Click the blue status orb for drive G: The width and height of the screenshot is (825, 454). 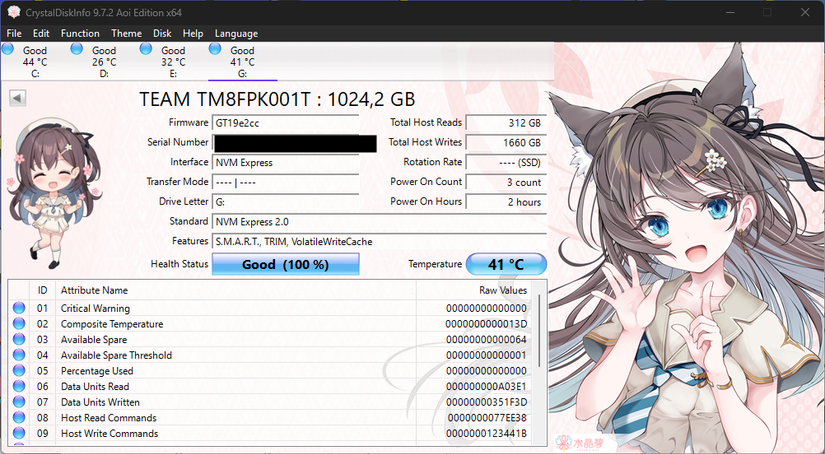point(215,49)
